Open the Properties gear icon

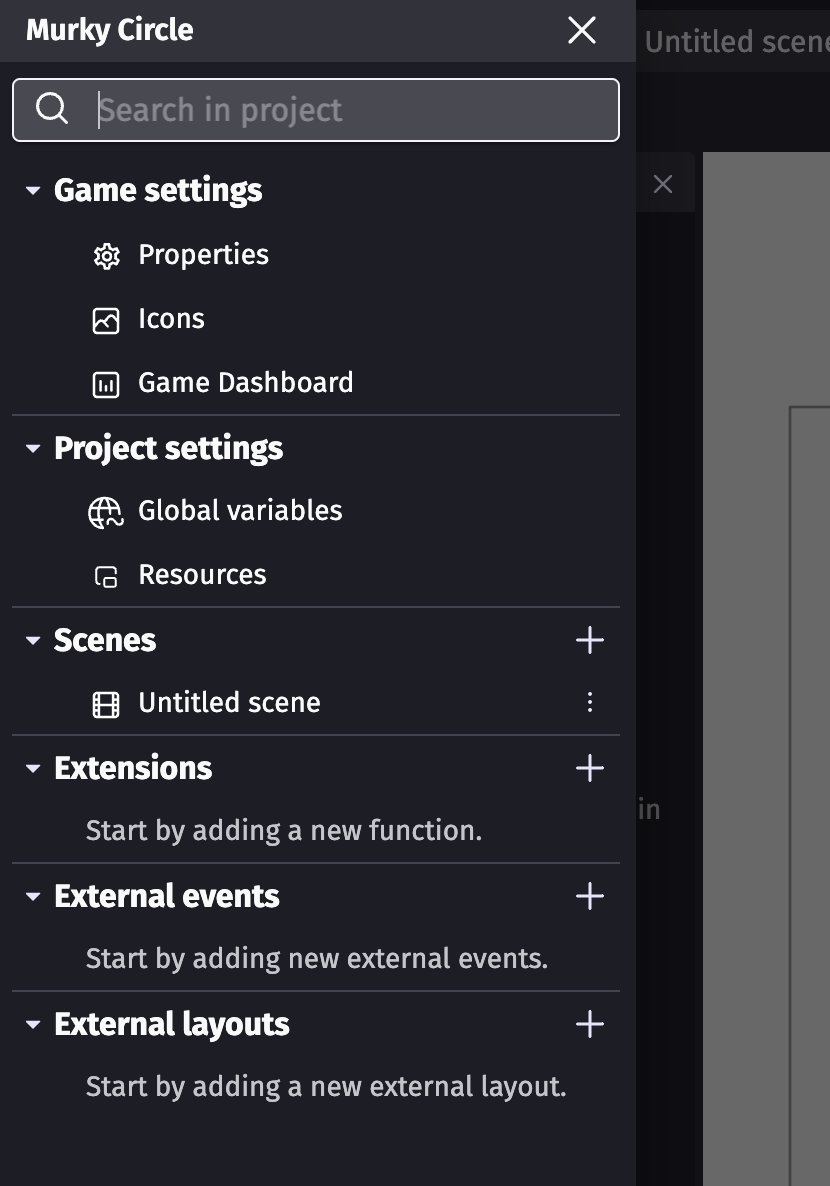coord(106,256)
